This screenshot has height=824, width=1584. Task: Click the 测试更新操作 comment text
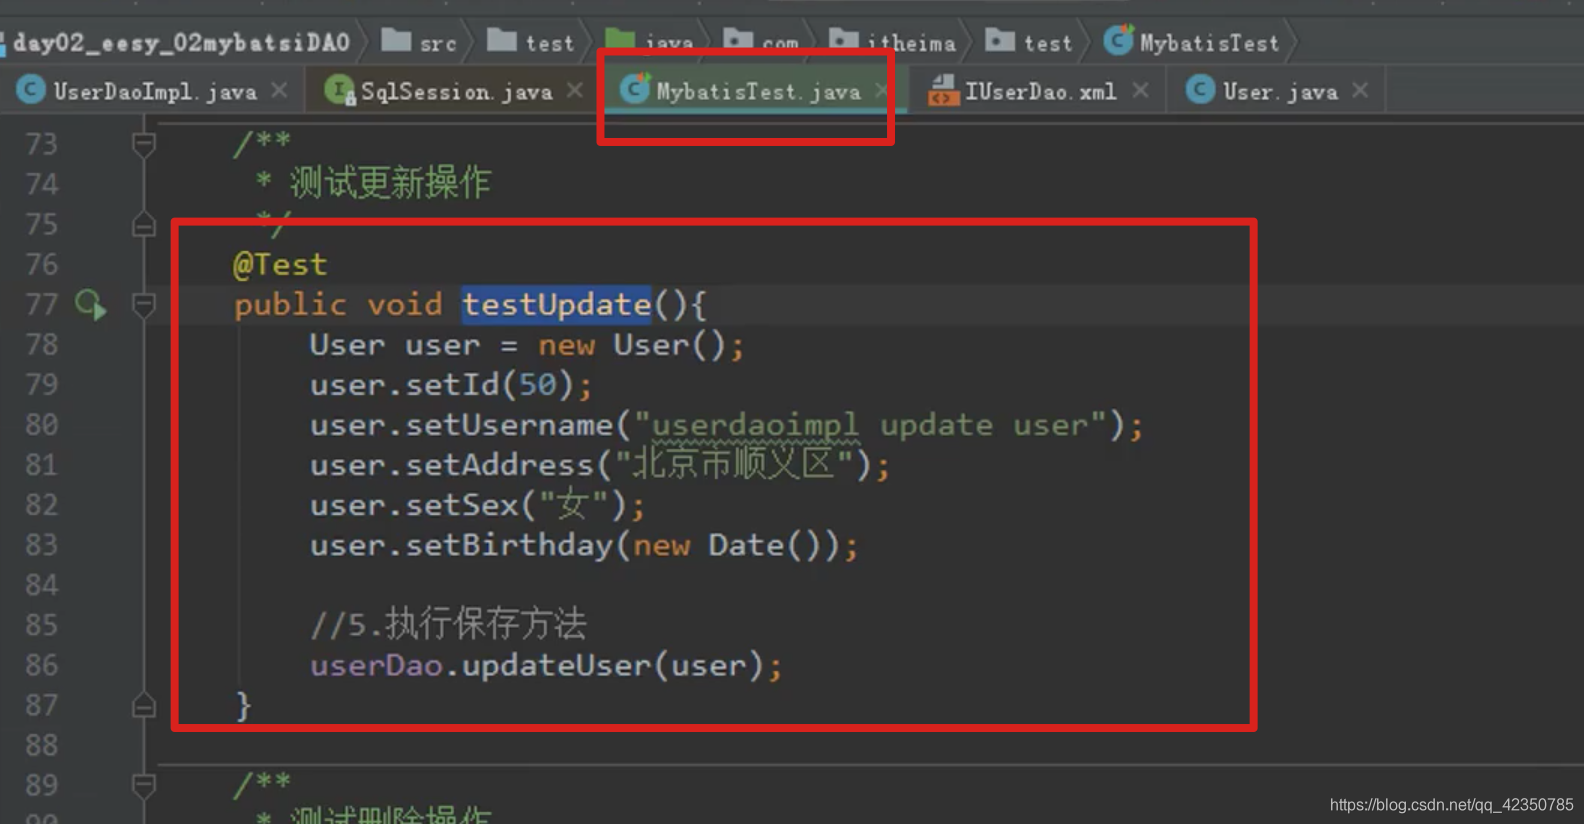click(390, 183)
